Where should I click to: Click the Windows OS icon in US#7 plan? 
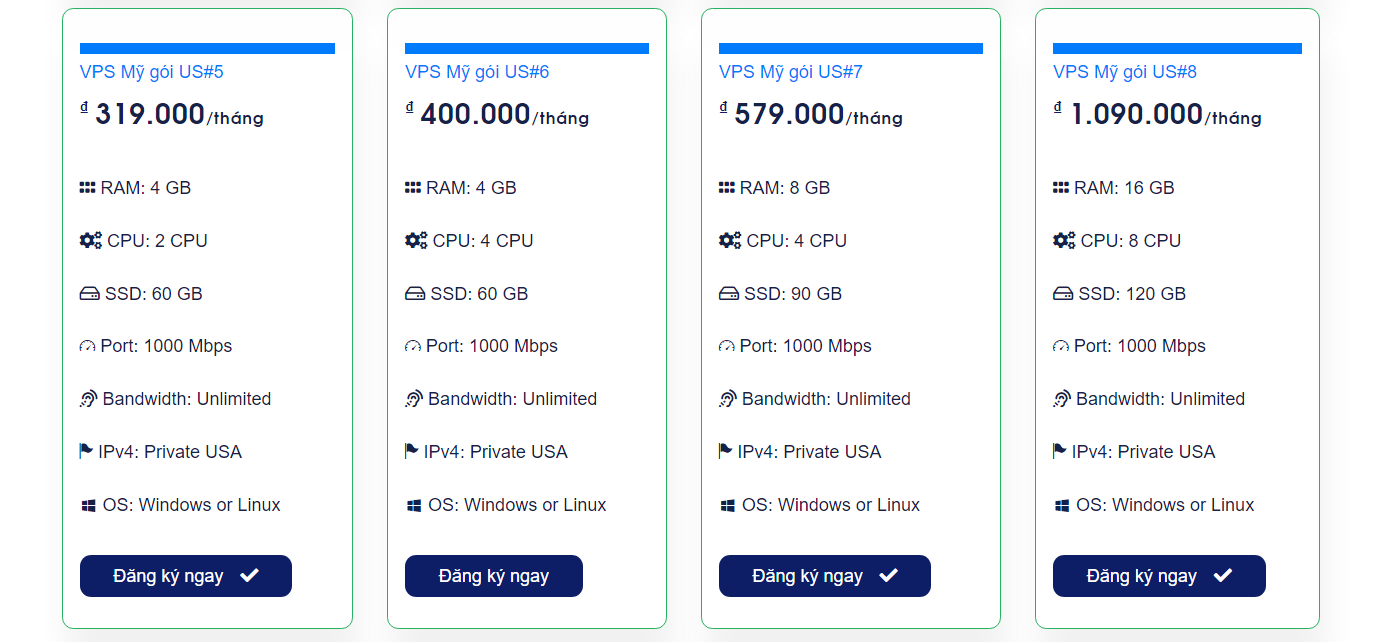click(x=728, y=506)
